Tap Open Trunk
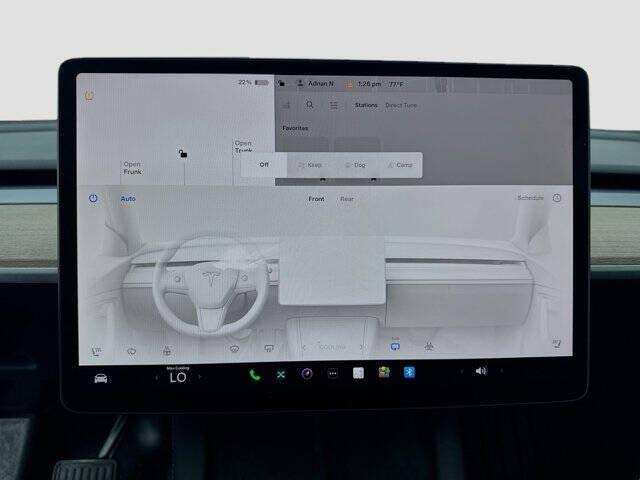The height and width of the screenshot is (480, 640). pos(243,147)
